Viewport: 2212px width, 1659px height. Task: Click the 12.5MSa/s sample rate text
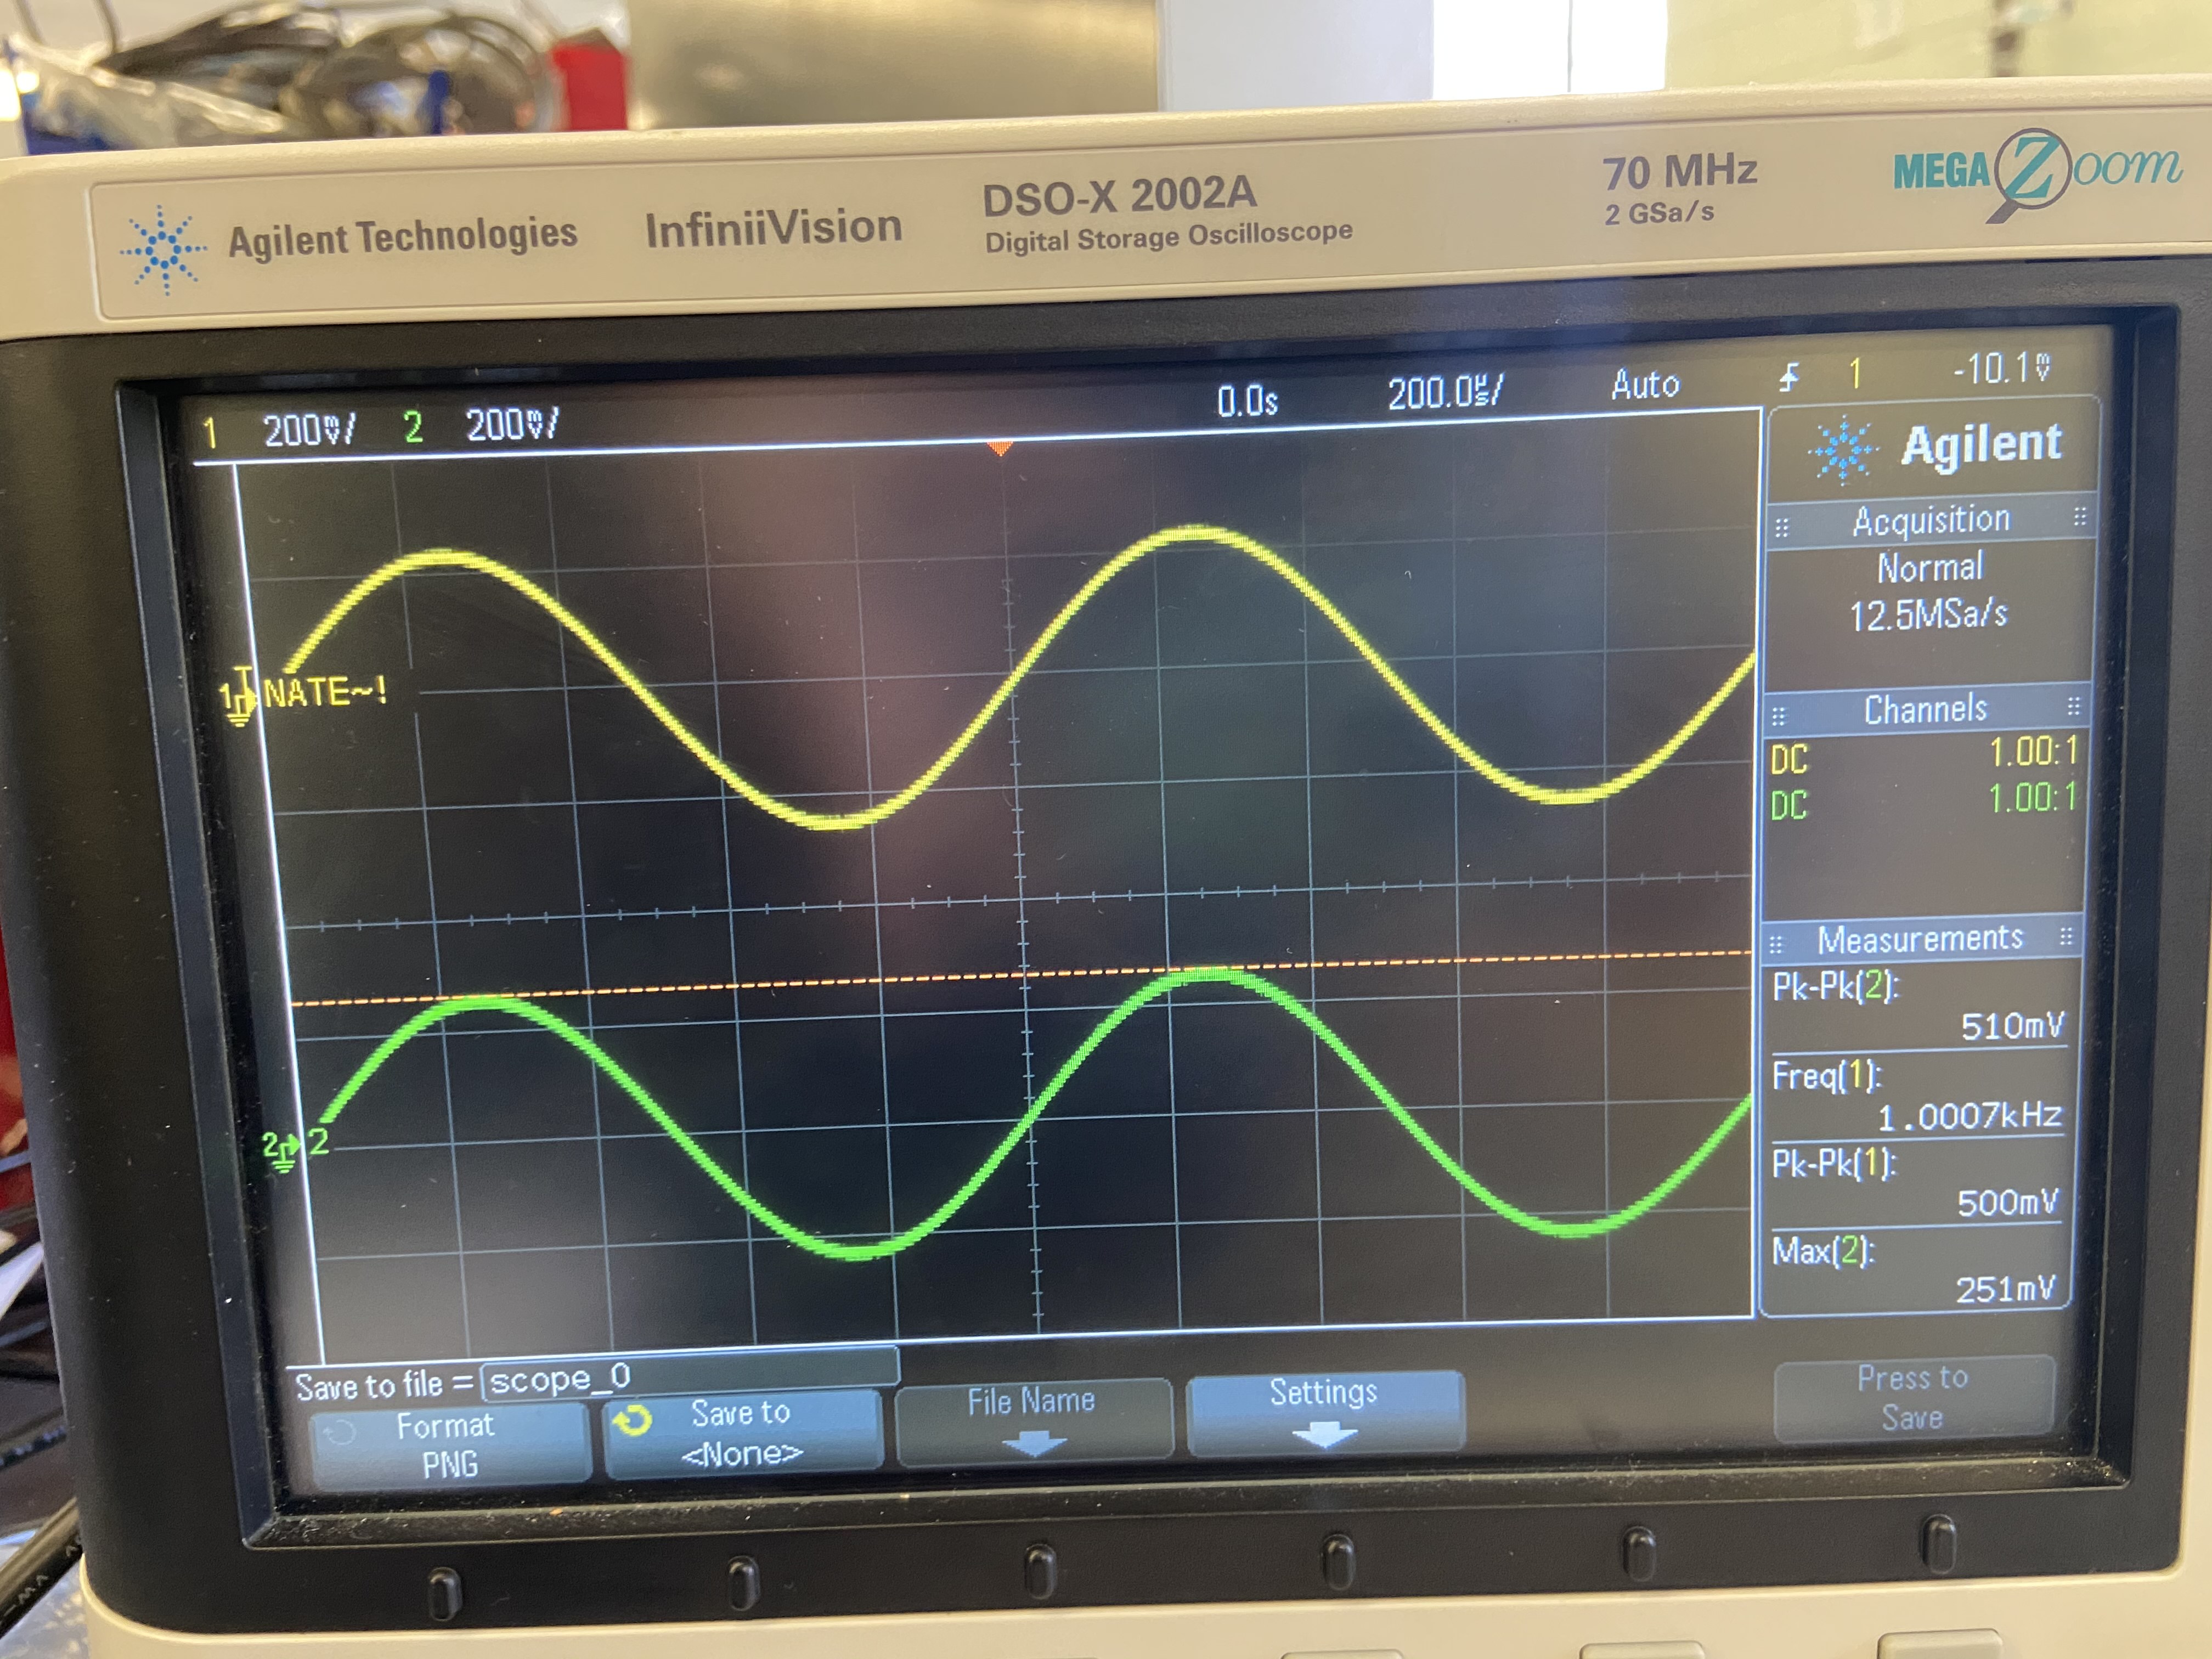point(1928,614)
